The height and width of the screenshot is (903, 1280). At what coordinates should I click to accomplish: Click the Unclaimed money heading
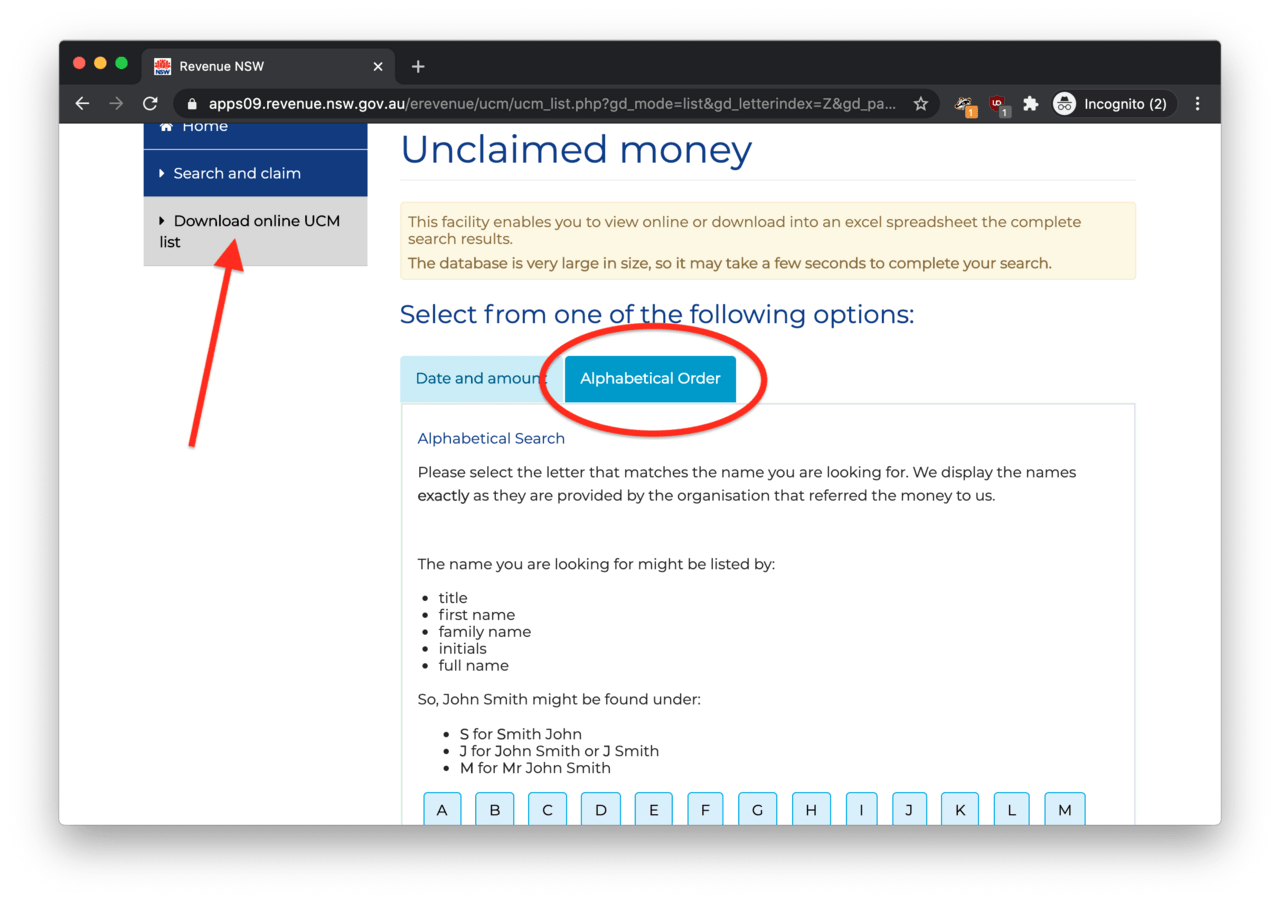pyautogui.click(x=576, y=150)
